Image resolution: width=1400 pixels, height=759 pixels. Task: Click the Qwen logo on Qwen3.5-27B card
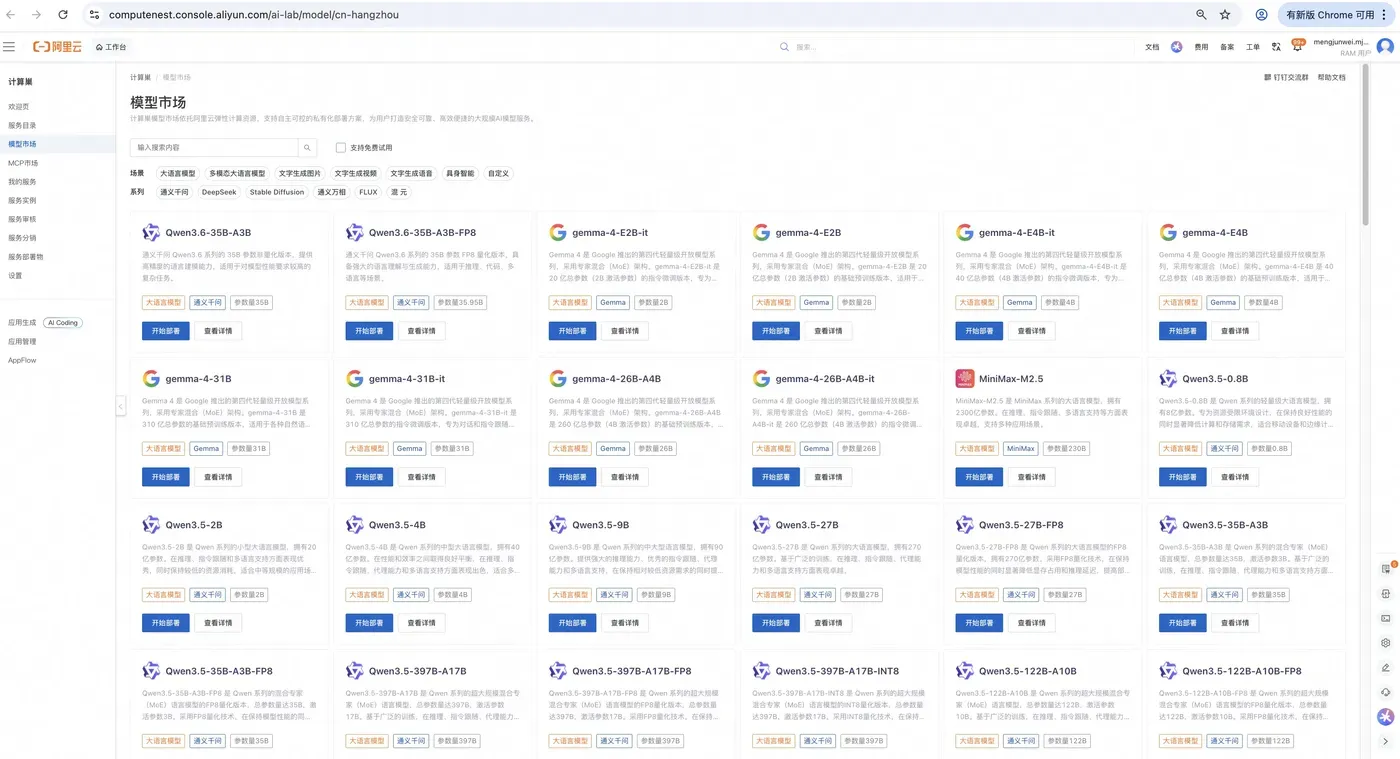pyautogui.click(x=761, y=525)
